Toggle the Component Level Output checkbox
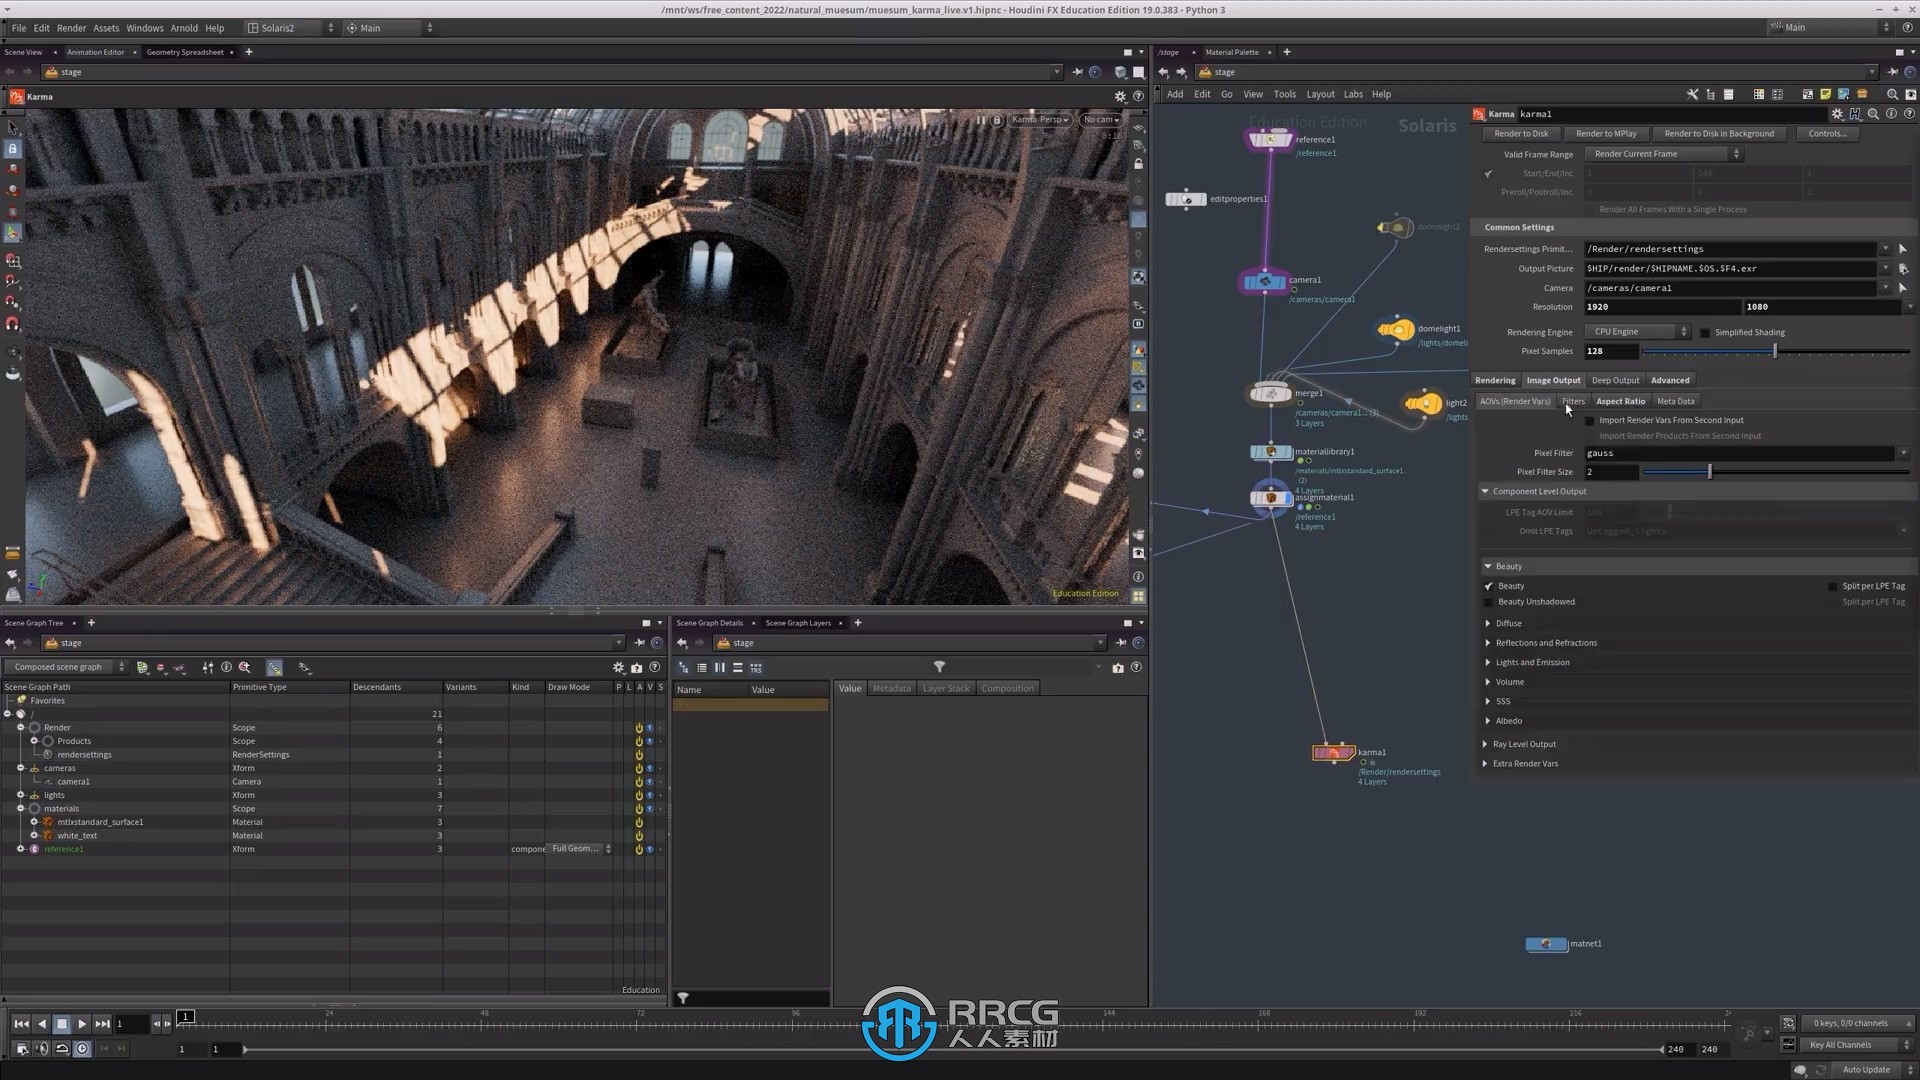 tap(1484, 492)
